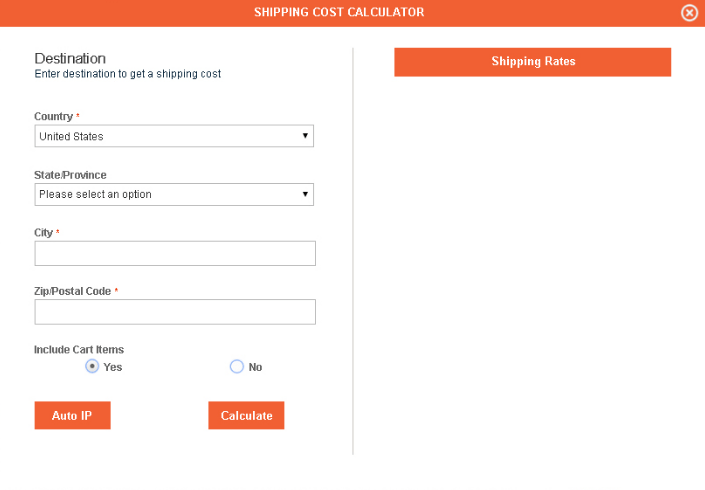Click the Include Cart Items label
Screen dimensions: 705x490
tap(79, 349)
